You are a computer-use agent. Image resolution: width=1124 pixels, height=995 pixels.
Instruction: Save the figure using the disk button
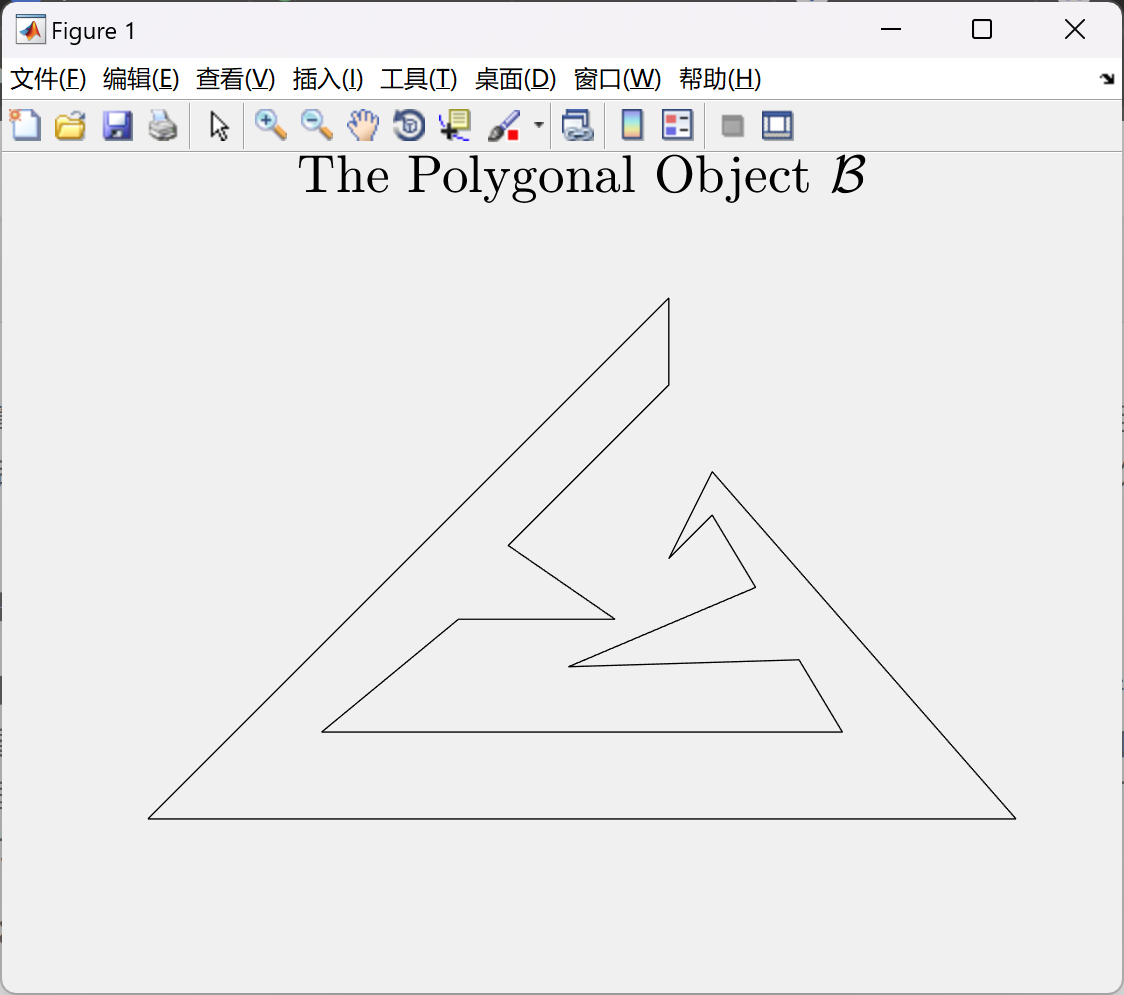(x=117, y=125)
